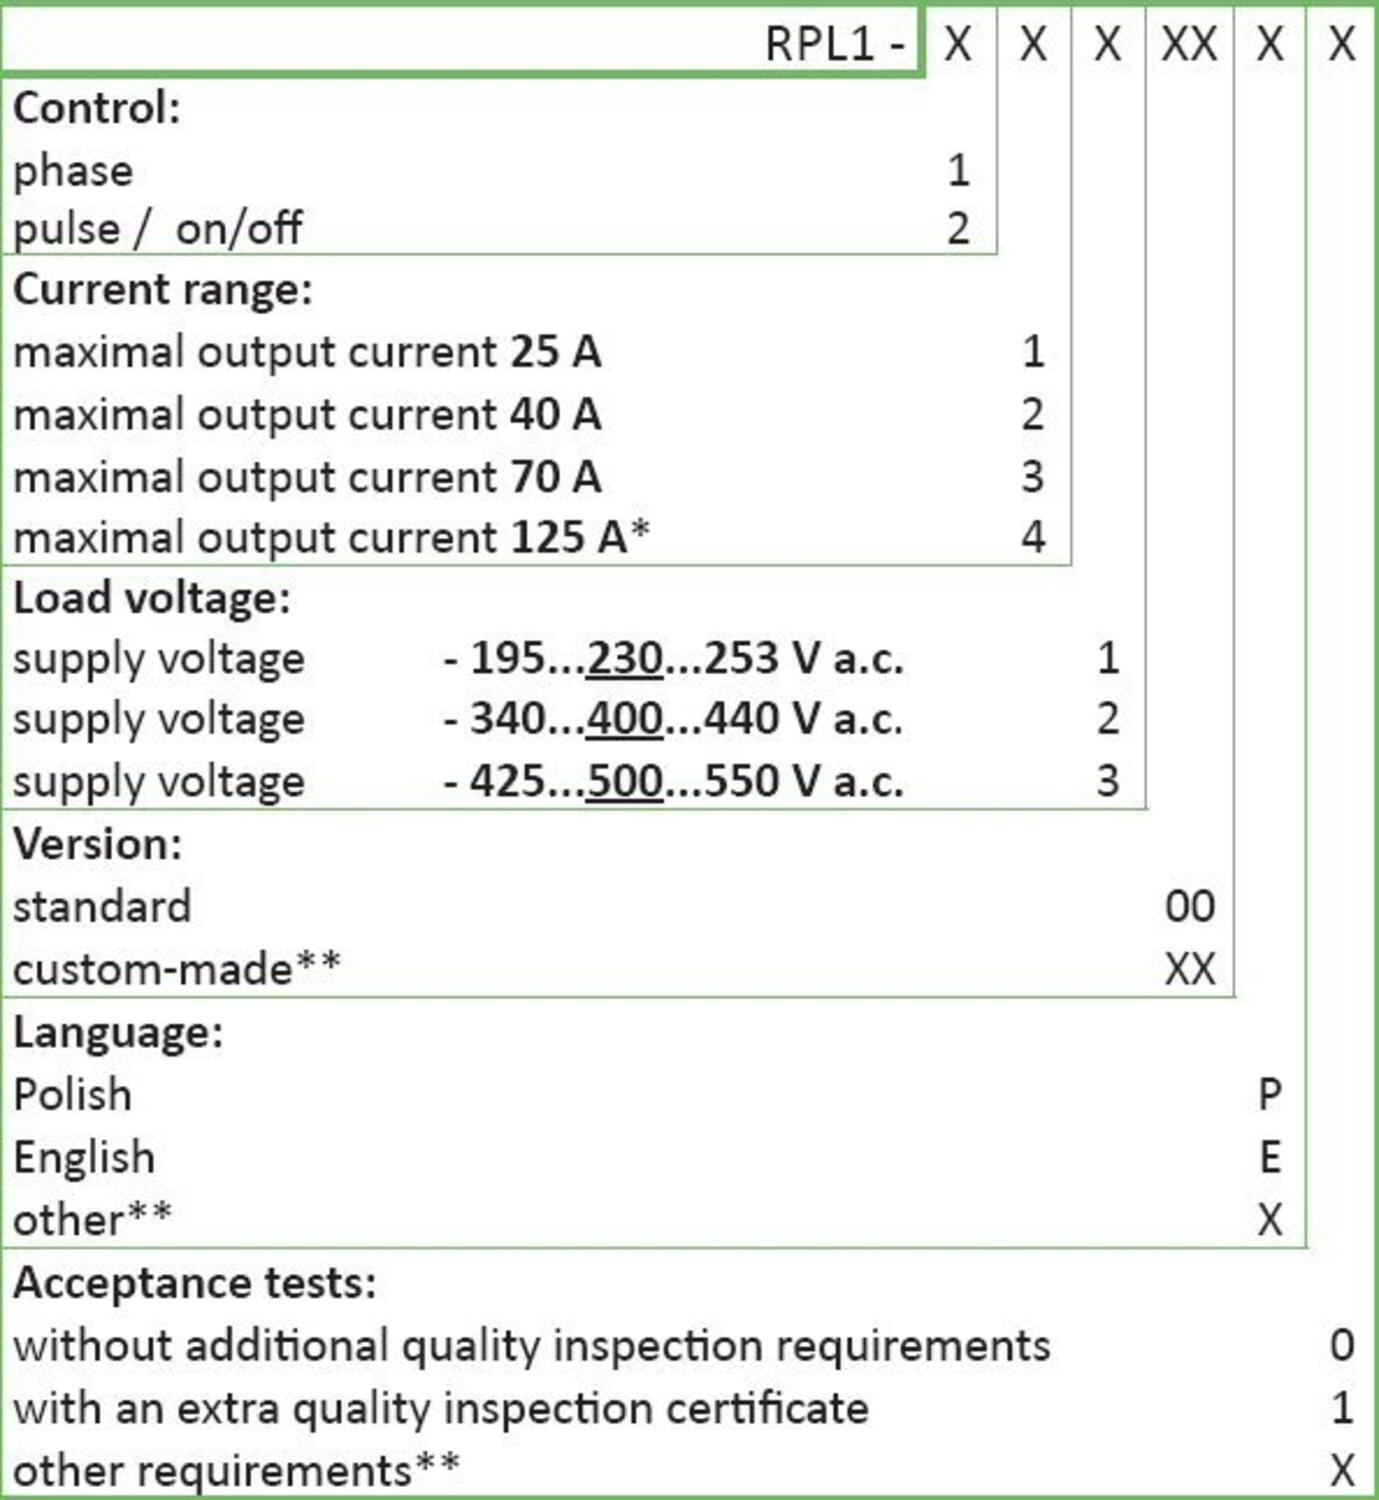1379x1500 pixels.
Task: Choose the 425...500...550 V a.c. supply voltage
Action: [x=673, y=781]
